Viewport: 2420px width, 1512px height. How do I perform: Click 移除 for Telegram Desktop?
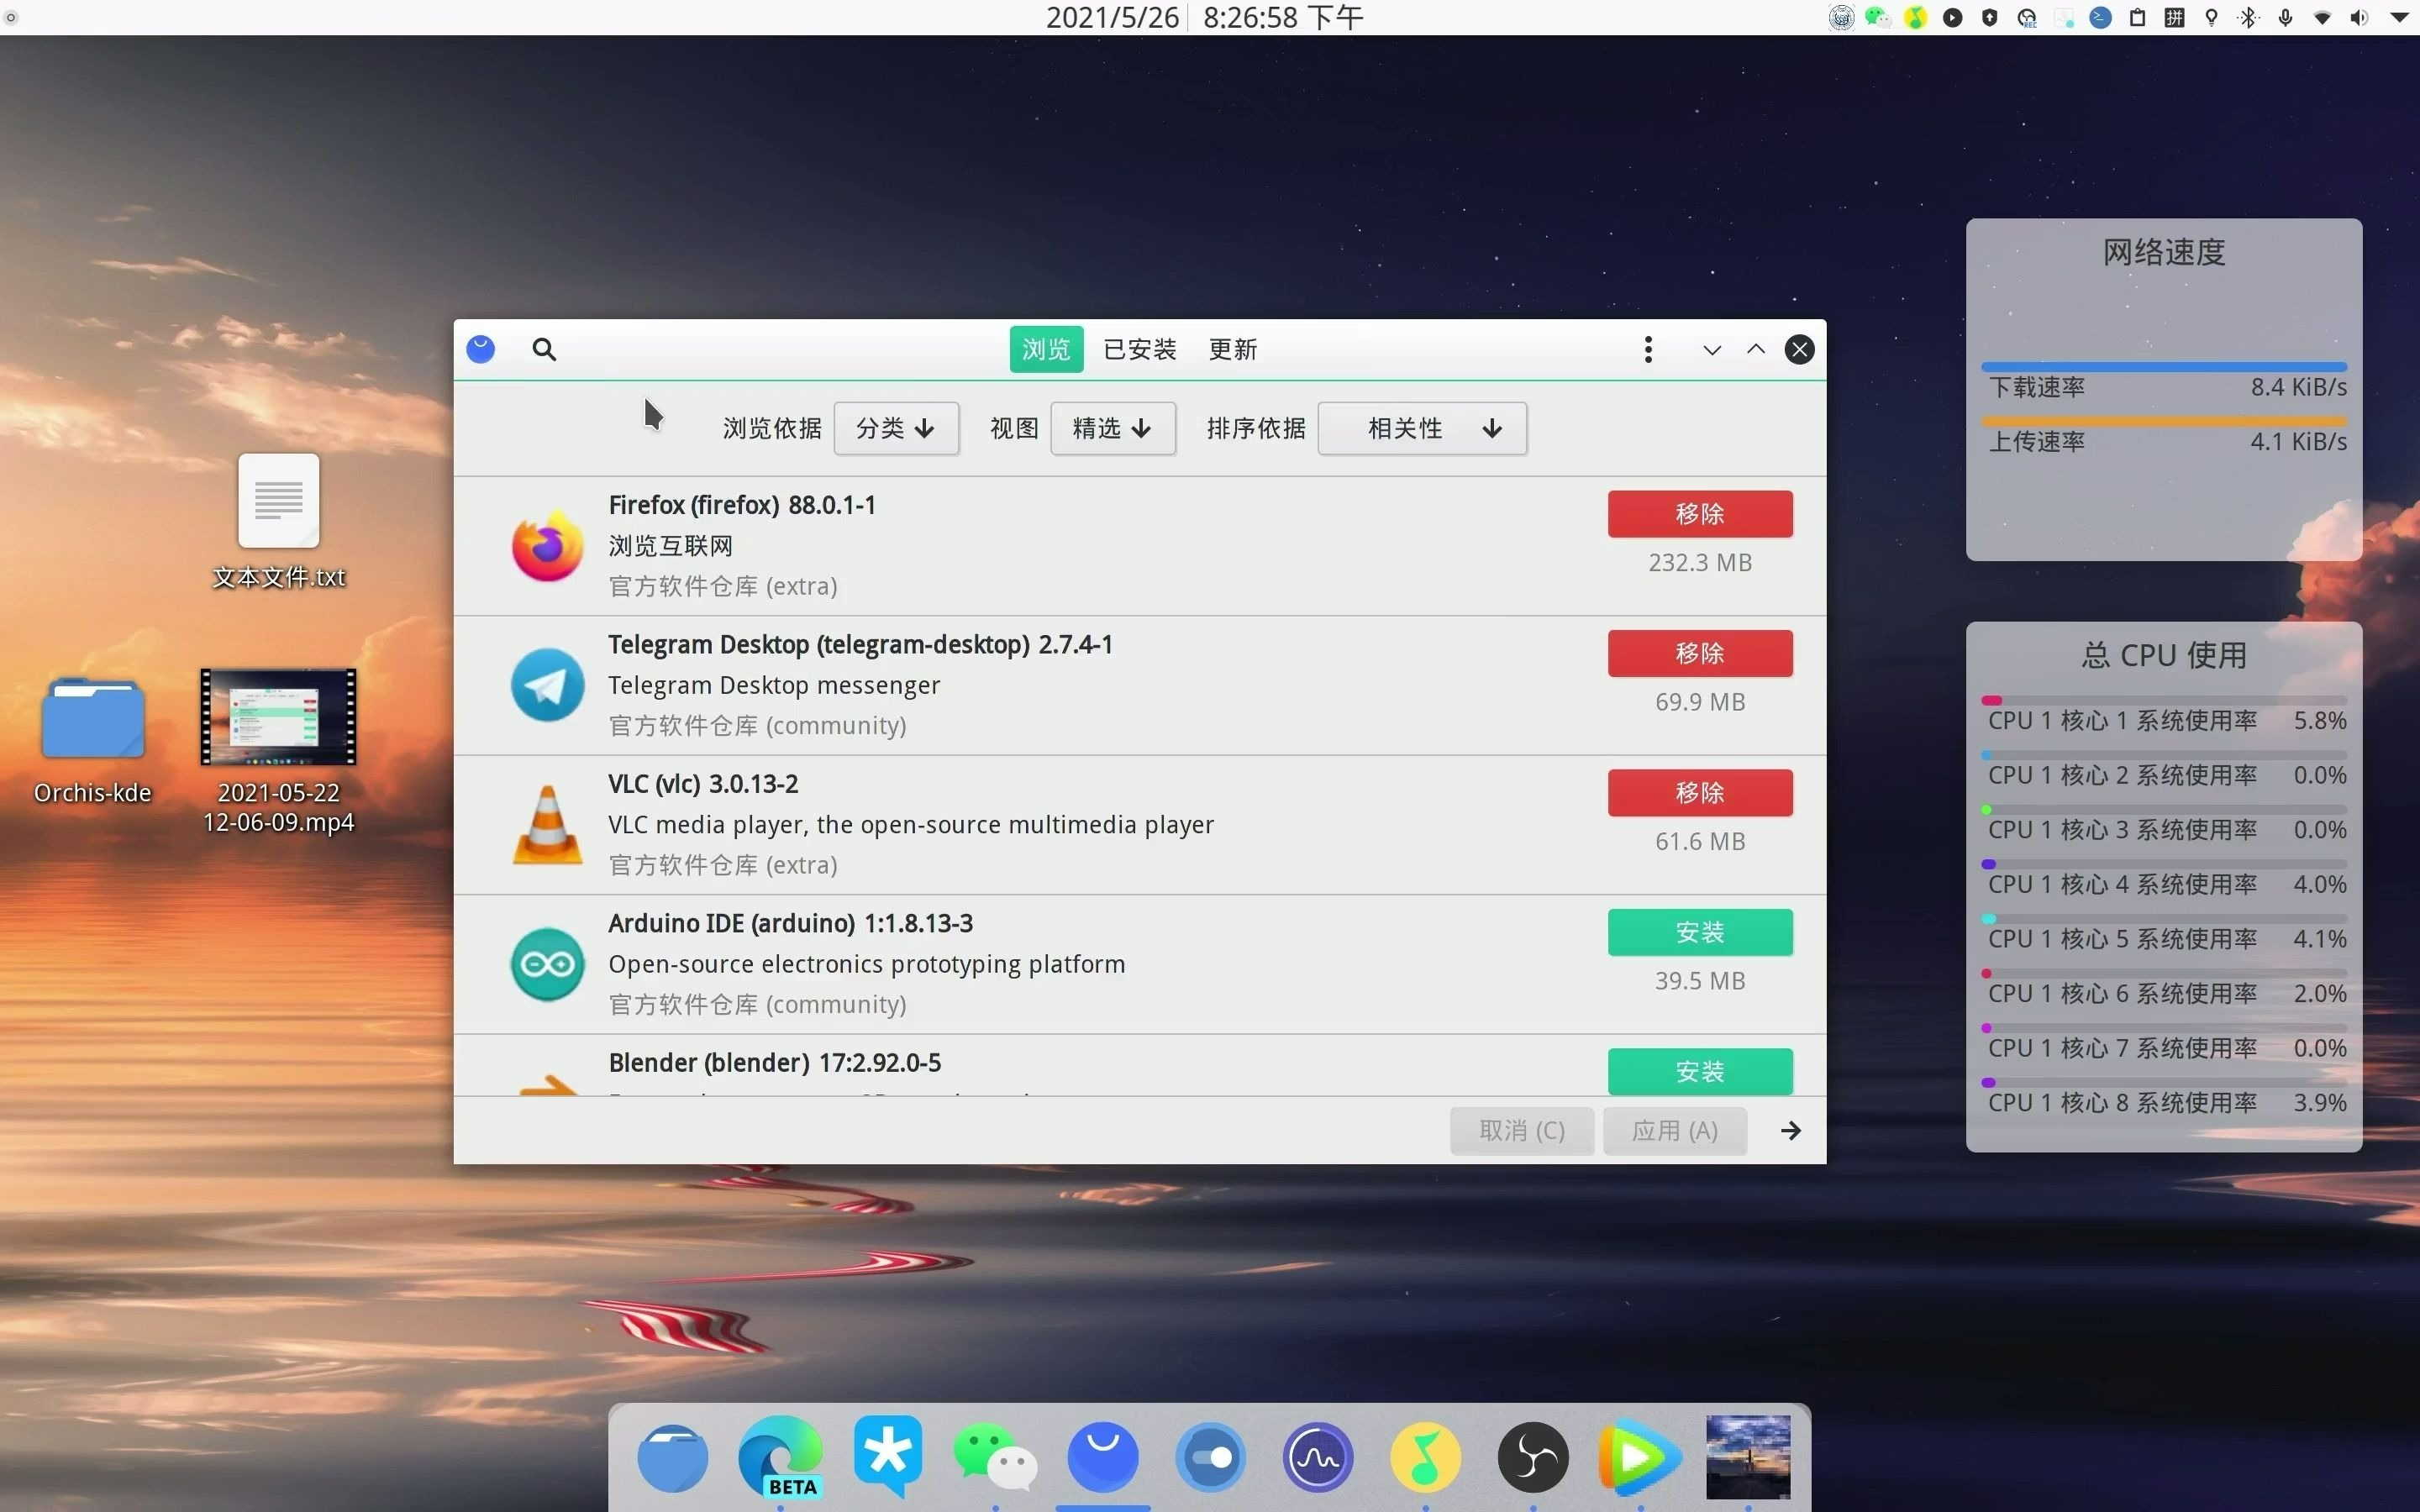1700,653
